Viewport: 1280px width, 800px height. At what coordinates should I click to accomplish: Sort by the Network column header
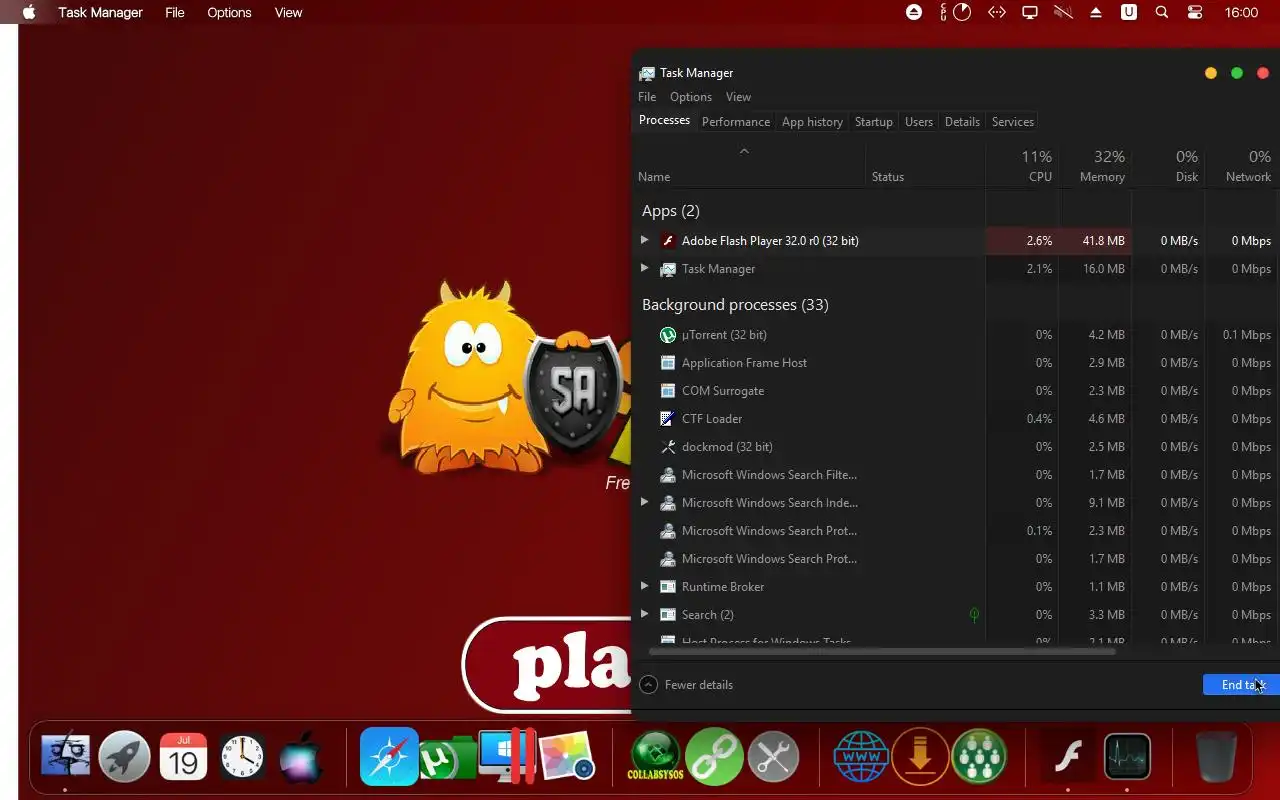[1242, 166]
